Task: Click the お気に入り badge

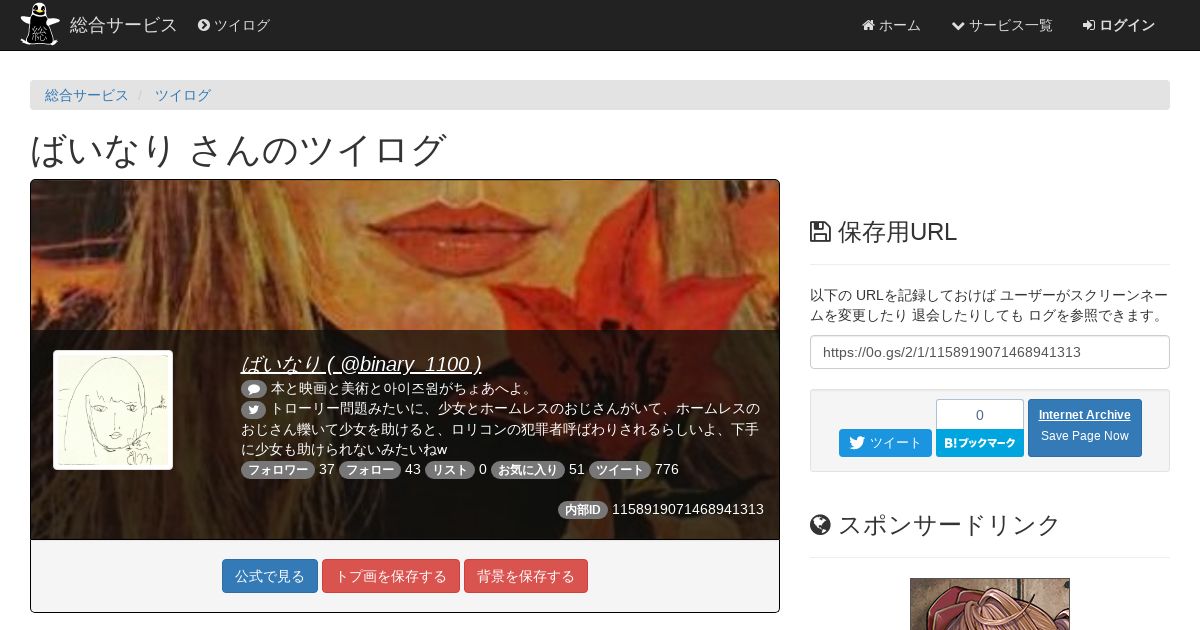Action: point(528,470)
